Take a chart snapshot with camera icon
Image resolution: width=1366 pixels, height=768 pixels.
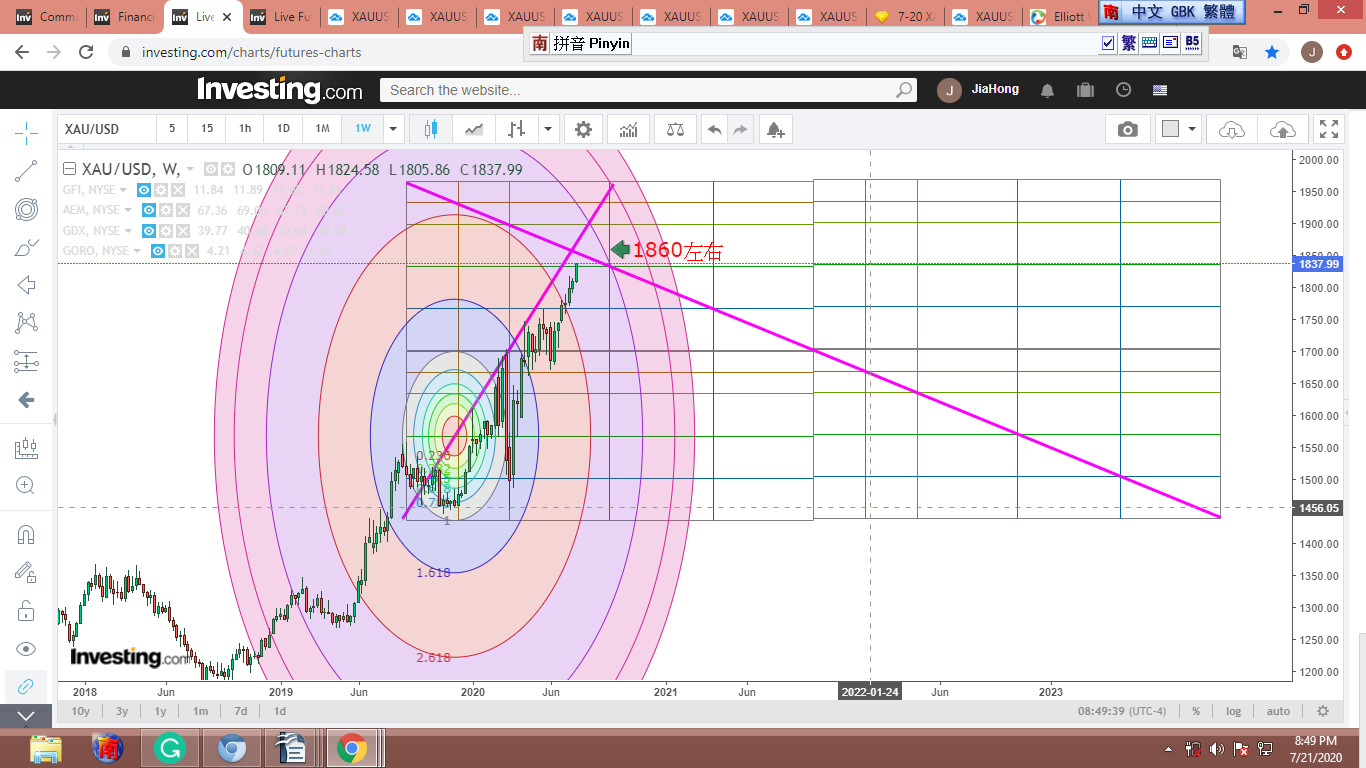coord(1127,129)
